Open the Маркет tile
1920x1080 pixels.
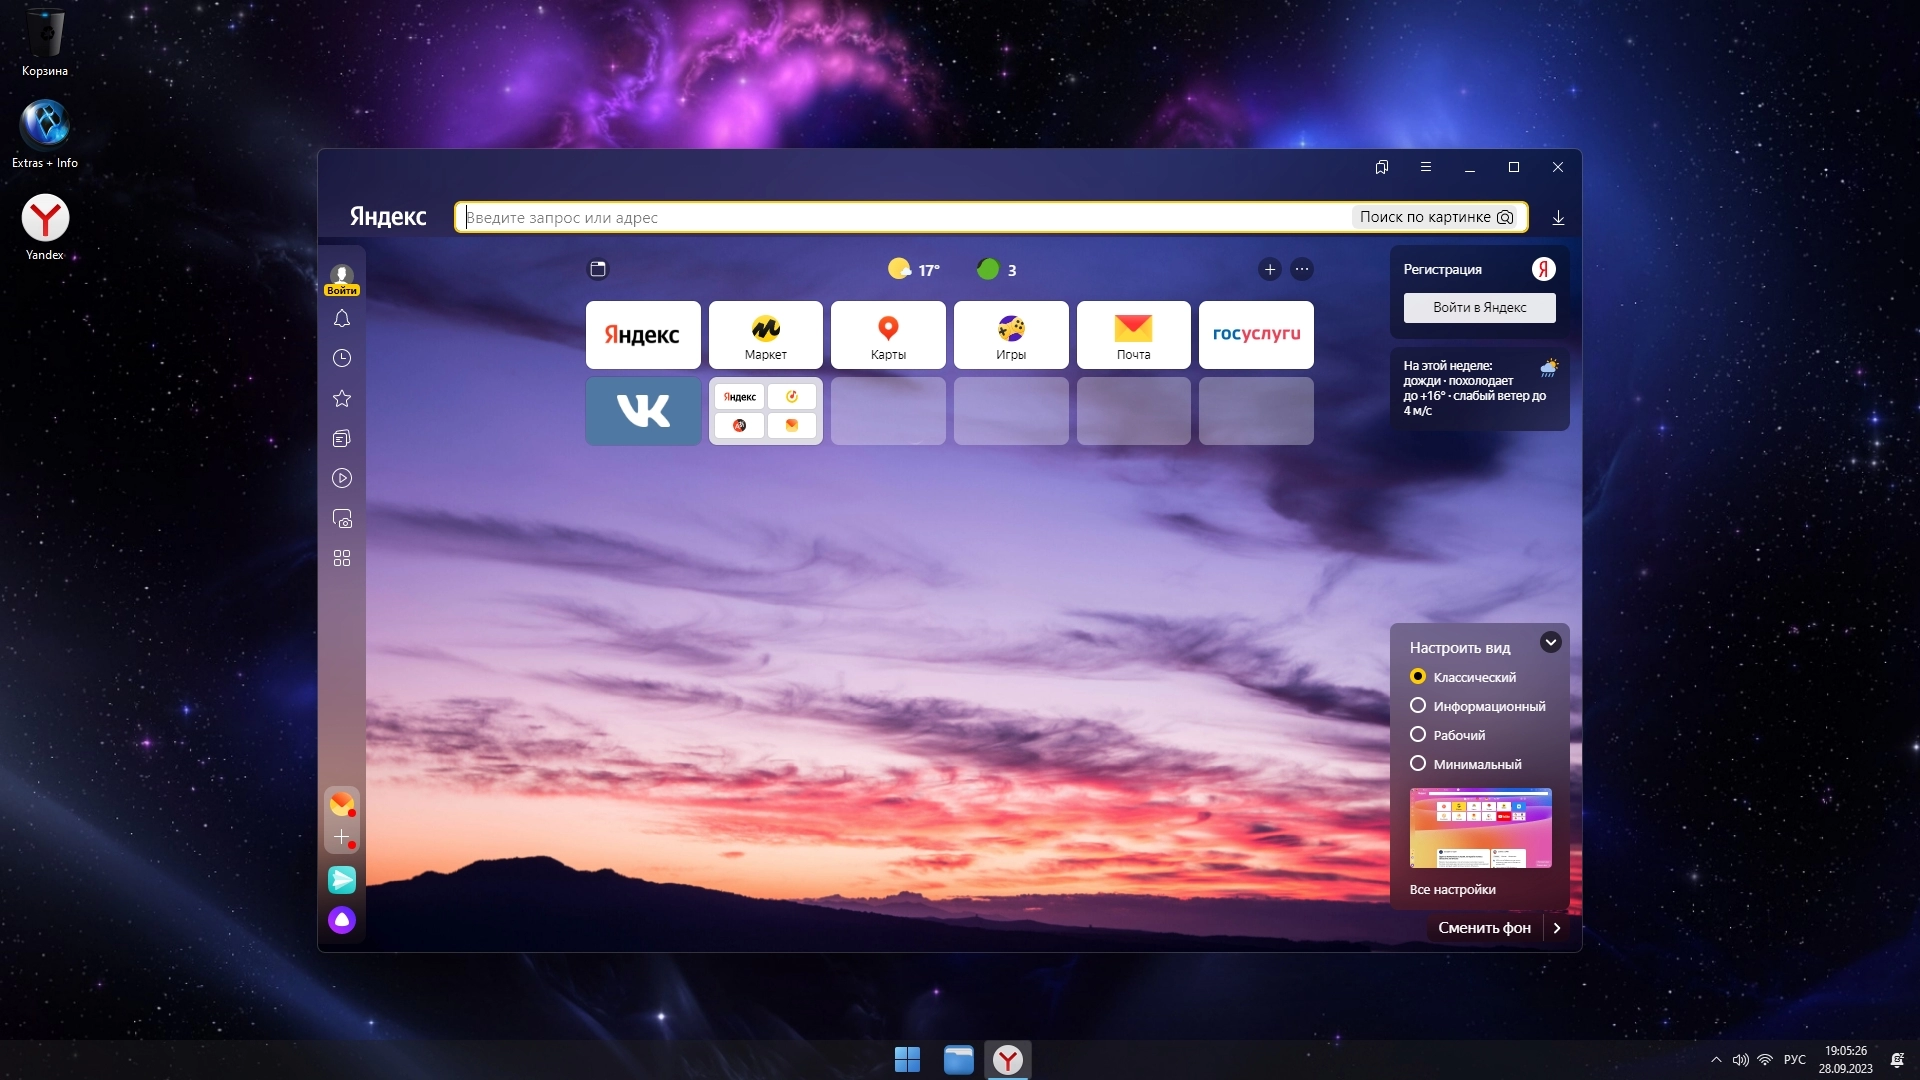coord(766,336)
